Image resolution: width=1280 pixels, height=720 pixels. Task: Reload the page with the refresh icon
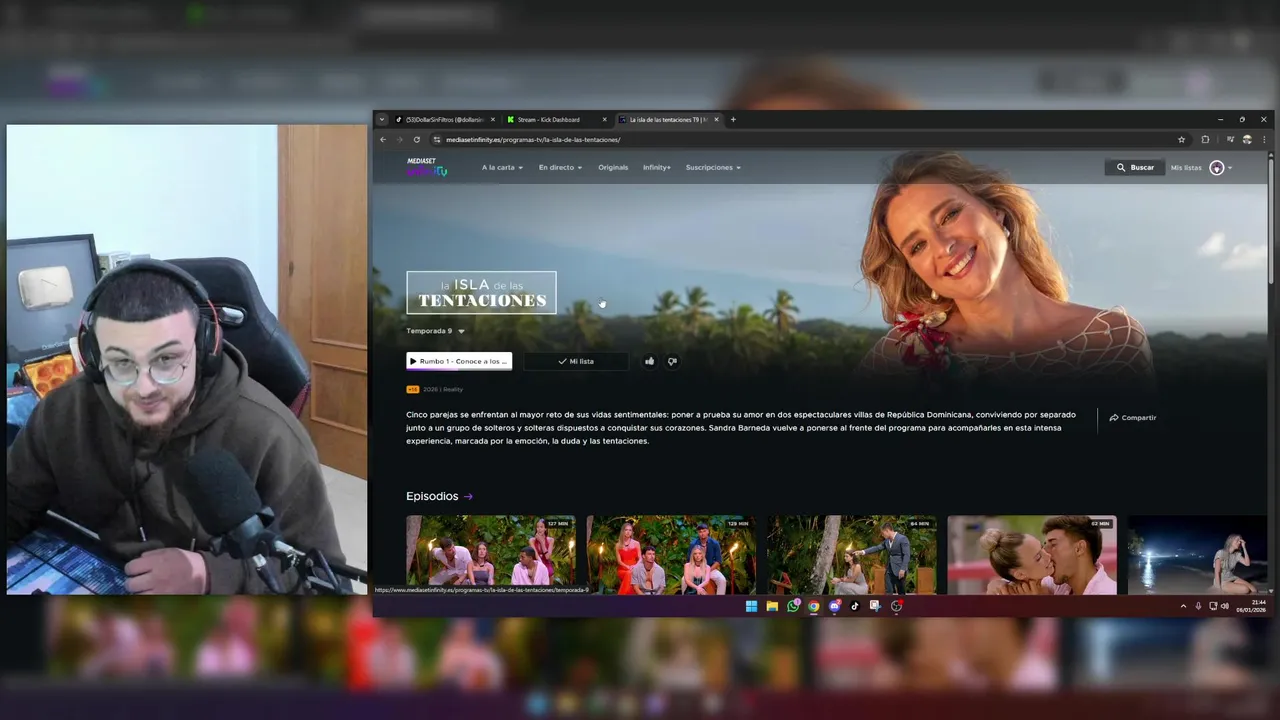417,140
